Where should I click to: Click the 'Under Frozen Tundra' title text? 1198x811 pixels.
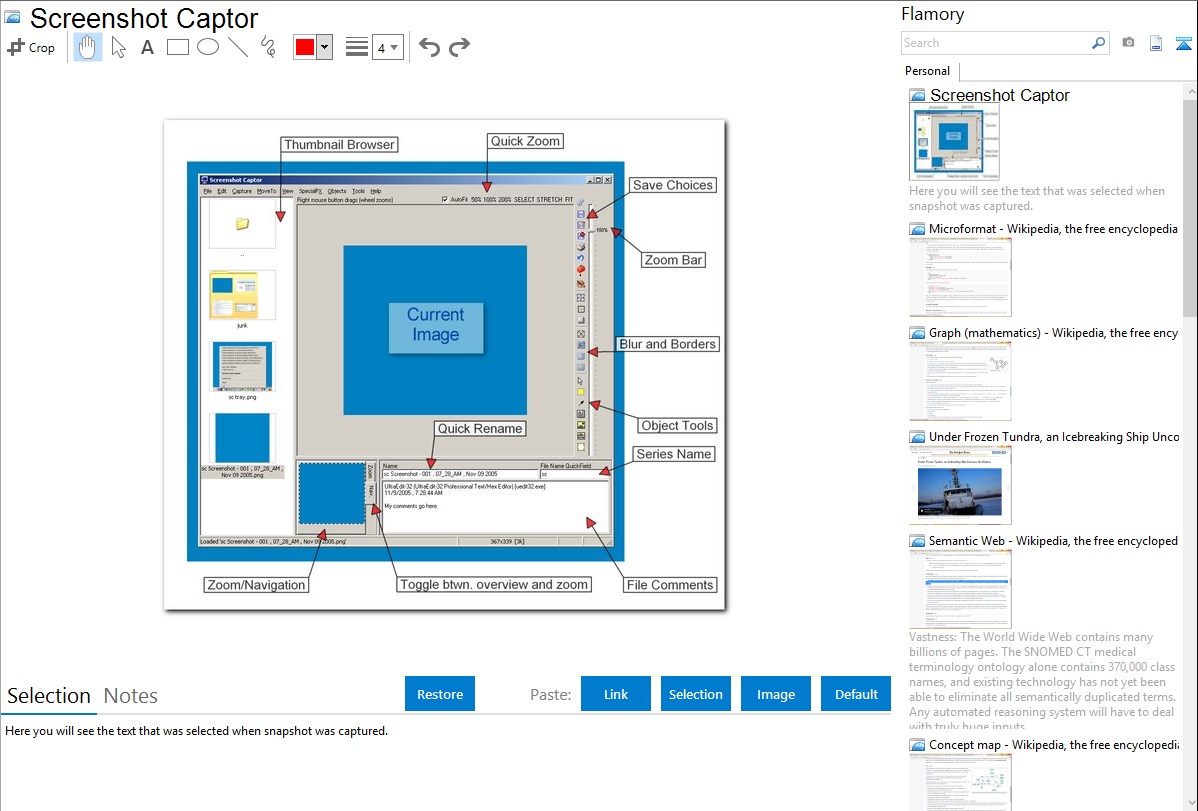click(1054, 436)
